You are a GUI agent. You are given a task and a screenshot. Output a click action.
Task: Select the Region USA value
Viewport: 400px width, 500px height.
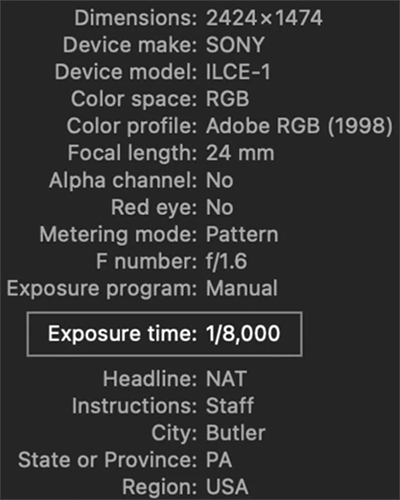click(227, 487)
